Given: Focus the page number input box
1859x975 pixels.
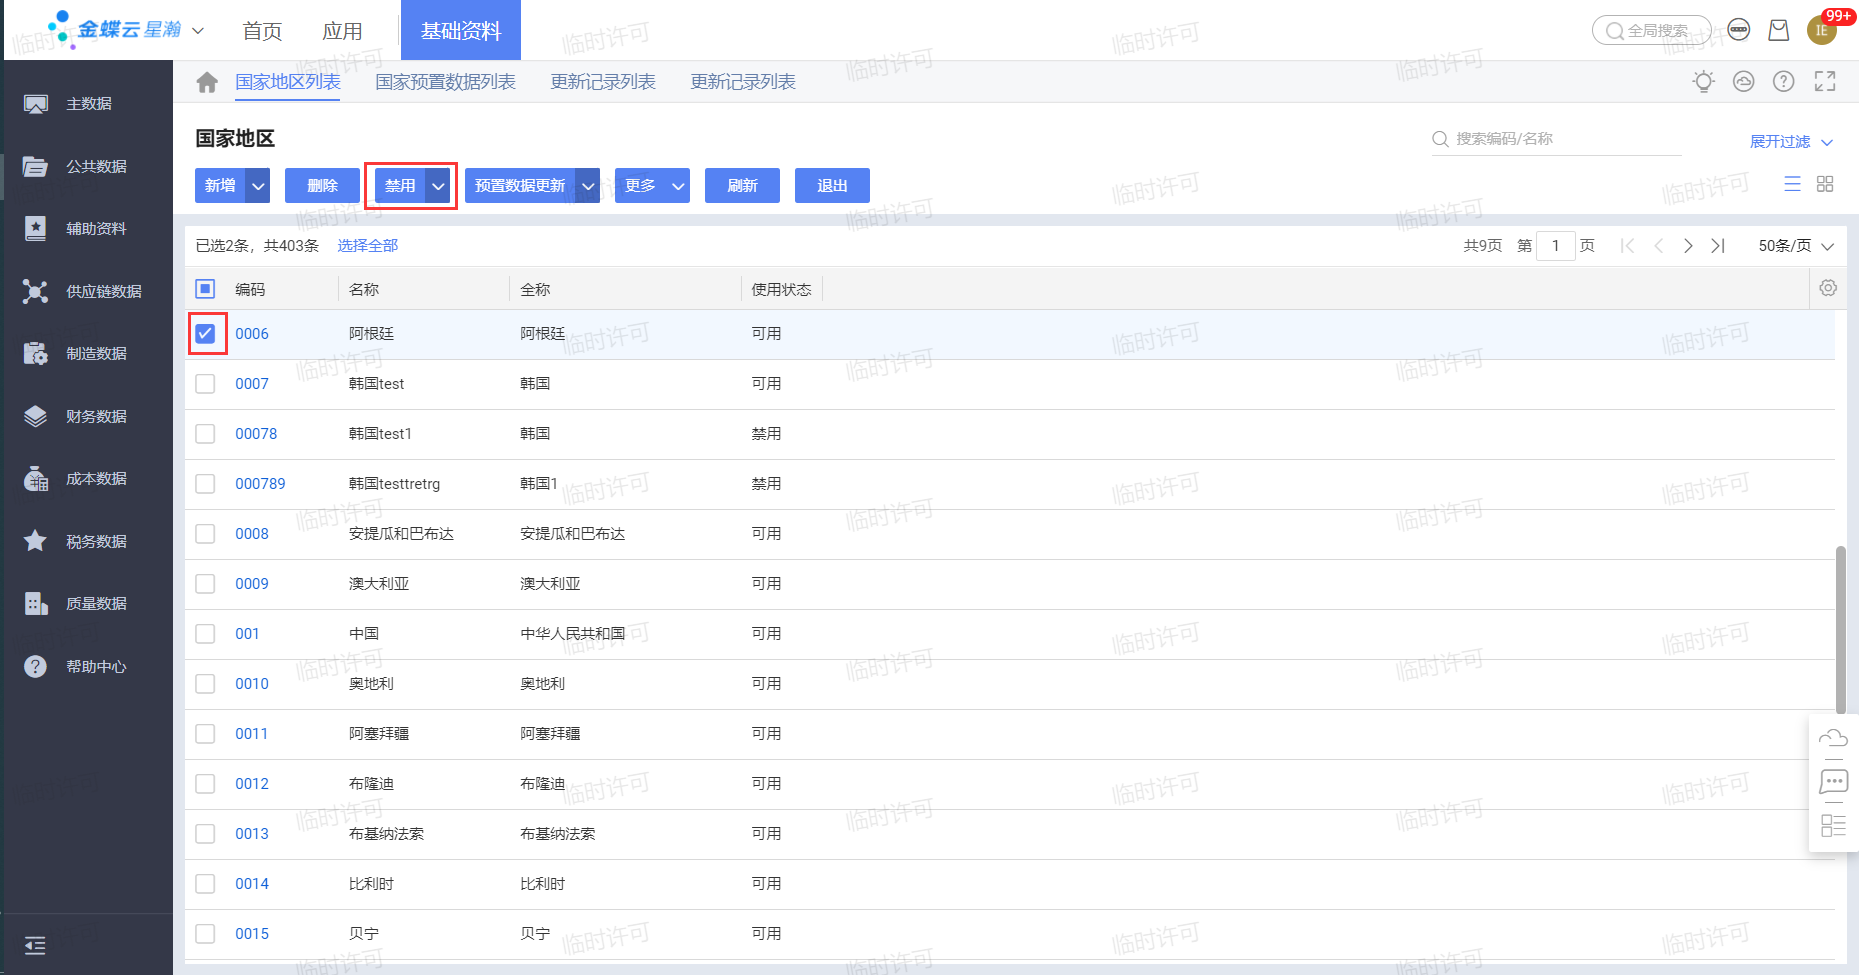Looking at the screenshot, I should (1555, 246).
